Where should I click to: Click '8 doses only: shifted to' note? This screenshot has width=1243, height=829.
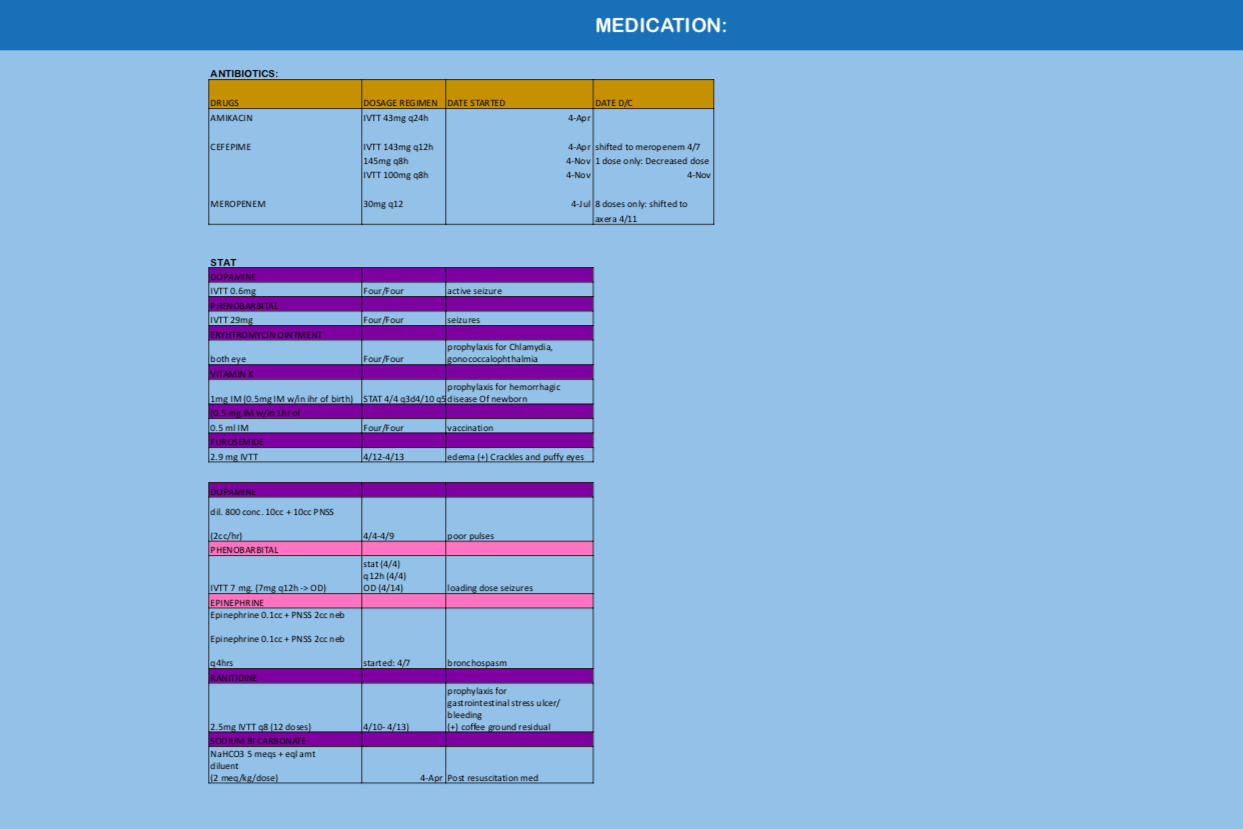click(x=641, y=204)
